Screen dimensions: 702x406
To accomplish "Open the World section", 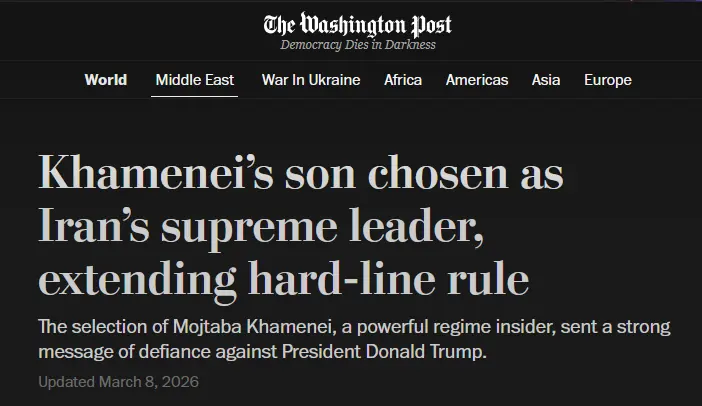I will click(105, 80).
